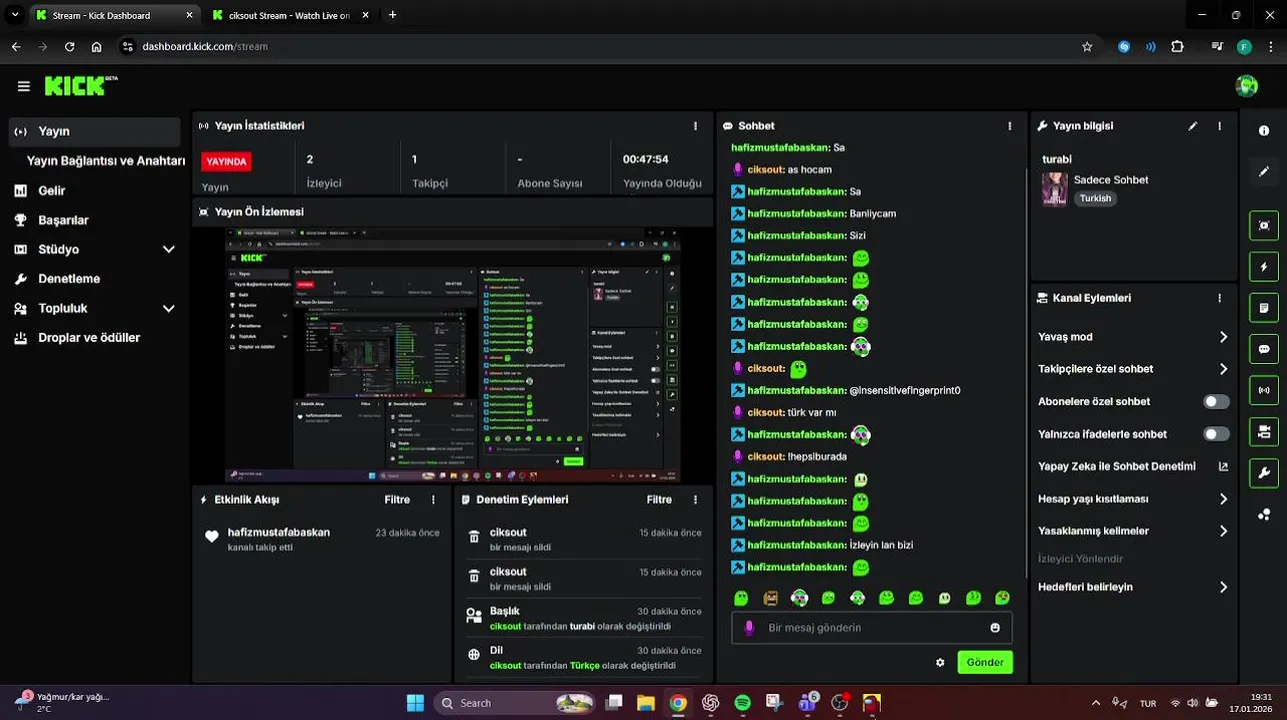Click the purple microphone badge in the message box

pos(749,628)
